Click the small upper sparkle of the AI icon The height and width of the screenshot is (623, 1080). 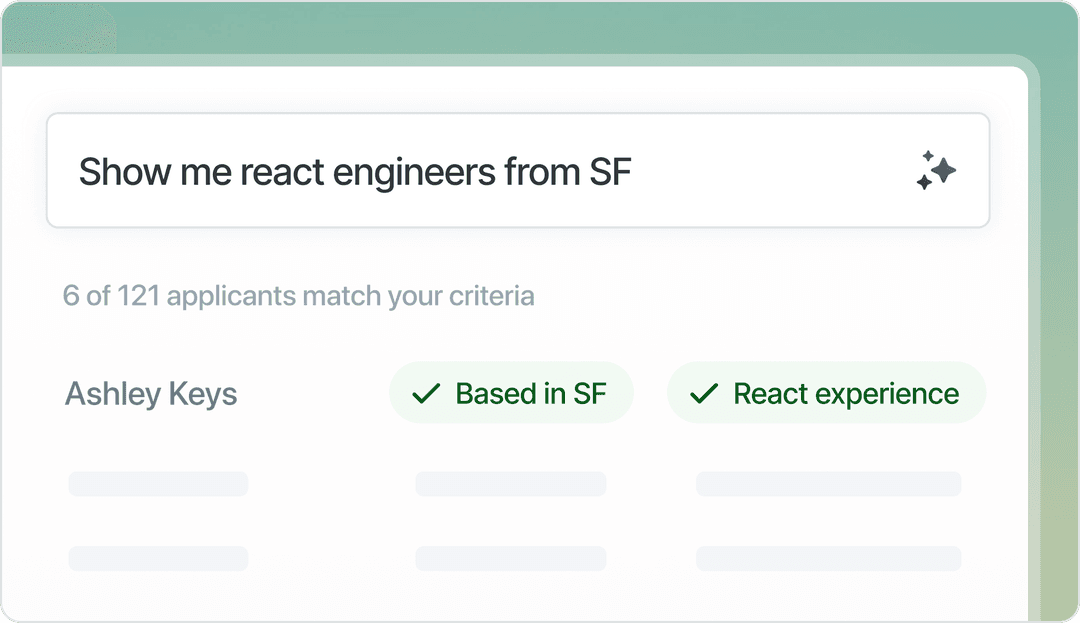click(928, 155)
